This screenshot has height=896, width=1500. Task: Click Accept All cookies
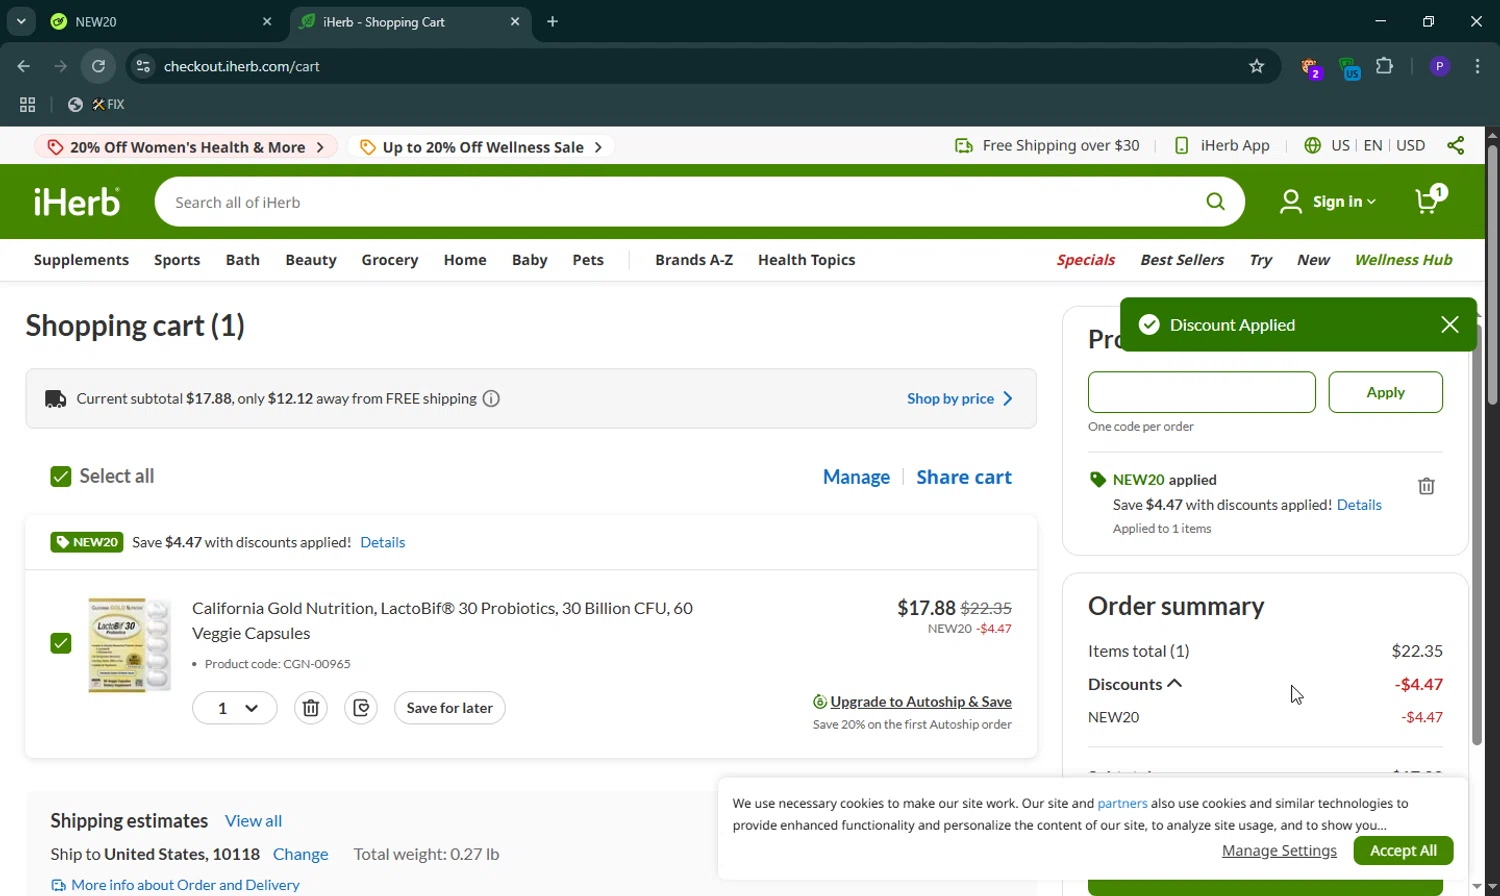pyautogui.click(x=1403, y=851)
